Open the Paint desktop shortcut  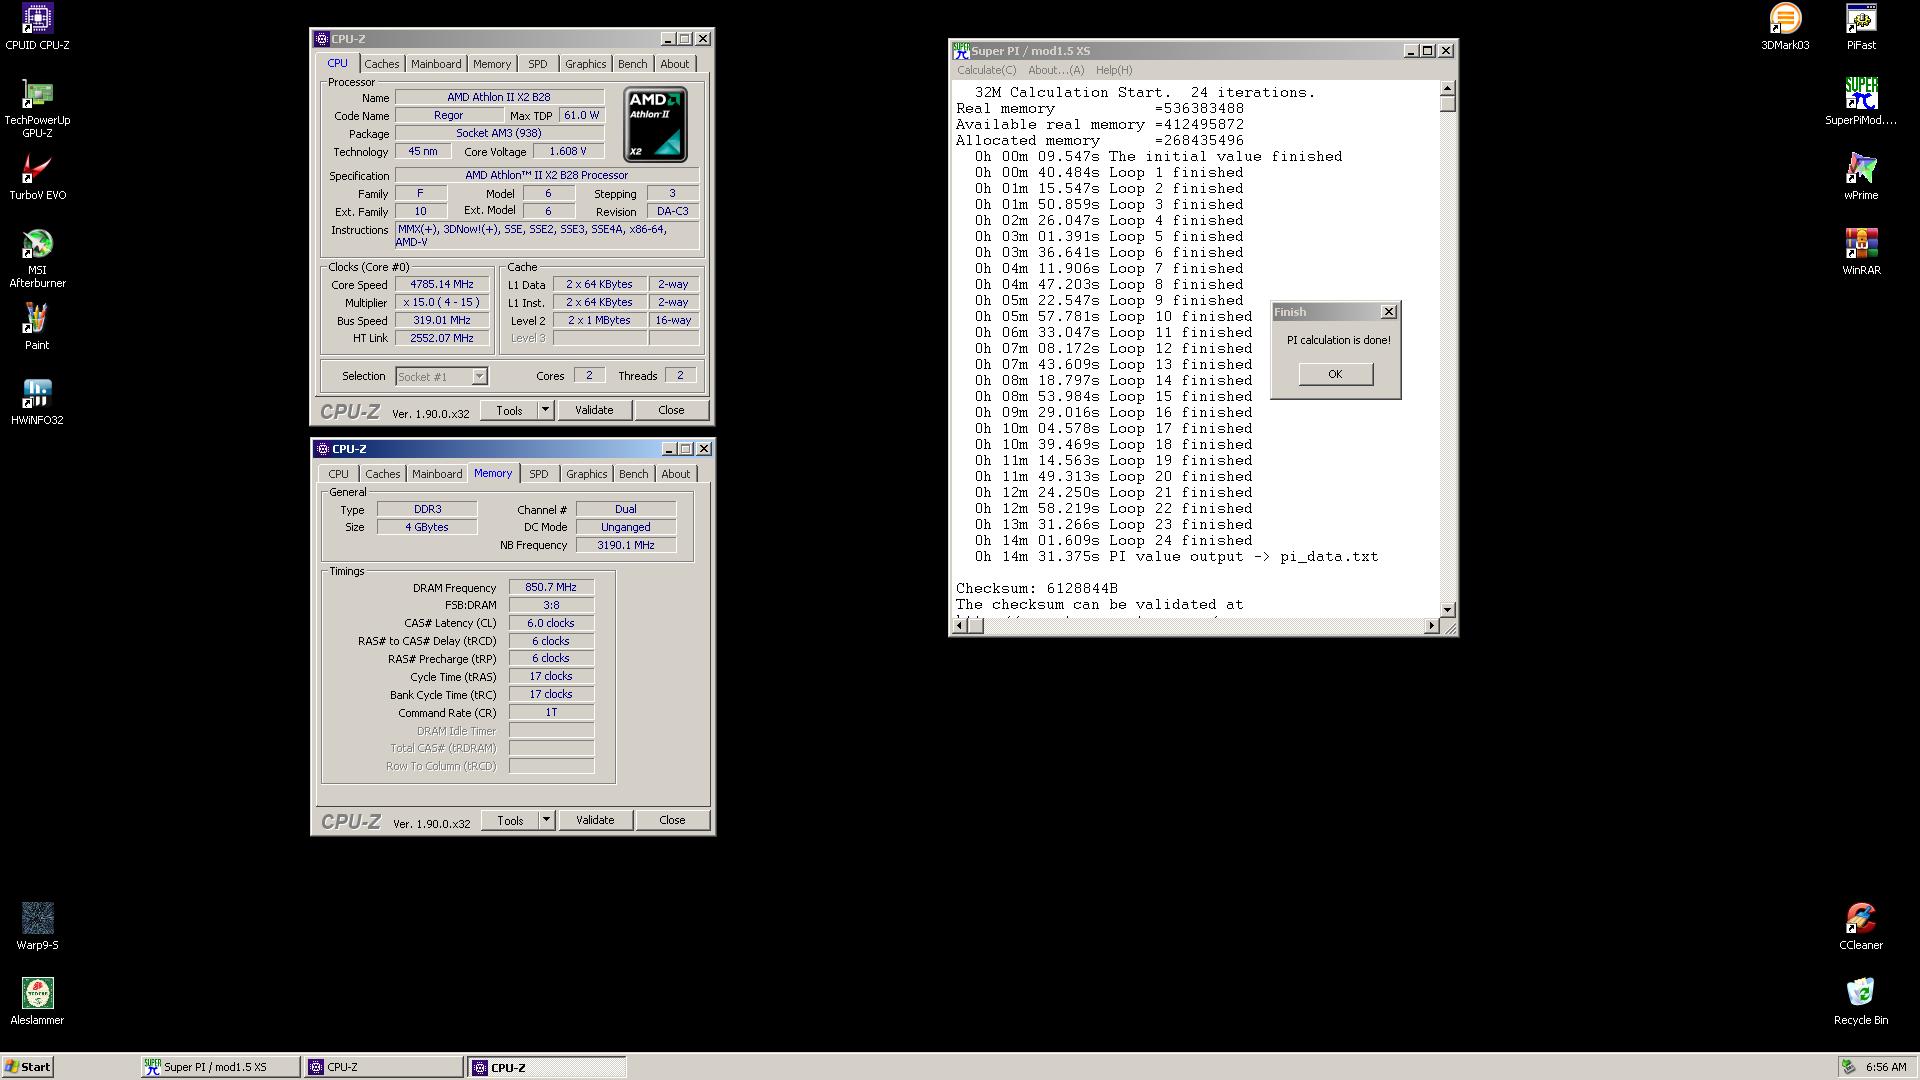click(x=37, y=327)
